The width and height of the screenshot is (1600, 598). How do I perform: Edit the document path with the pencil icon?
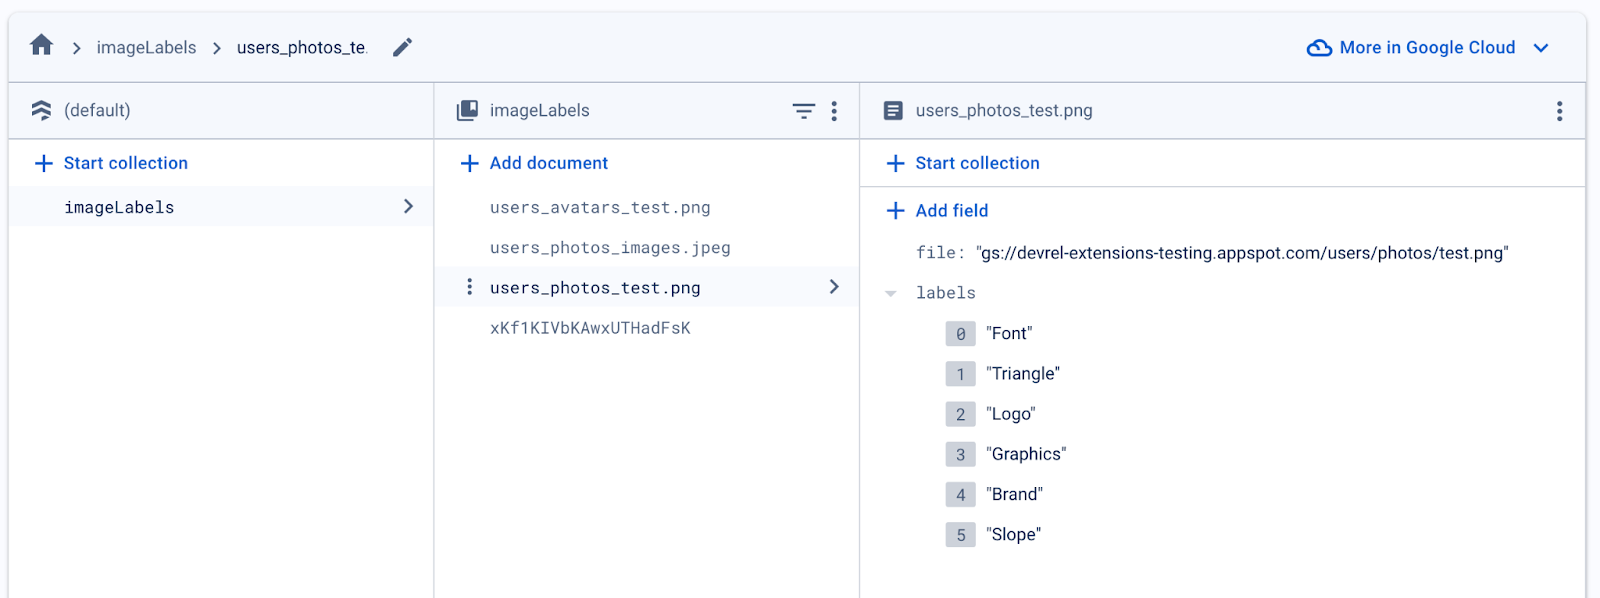coord(402,47)
